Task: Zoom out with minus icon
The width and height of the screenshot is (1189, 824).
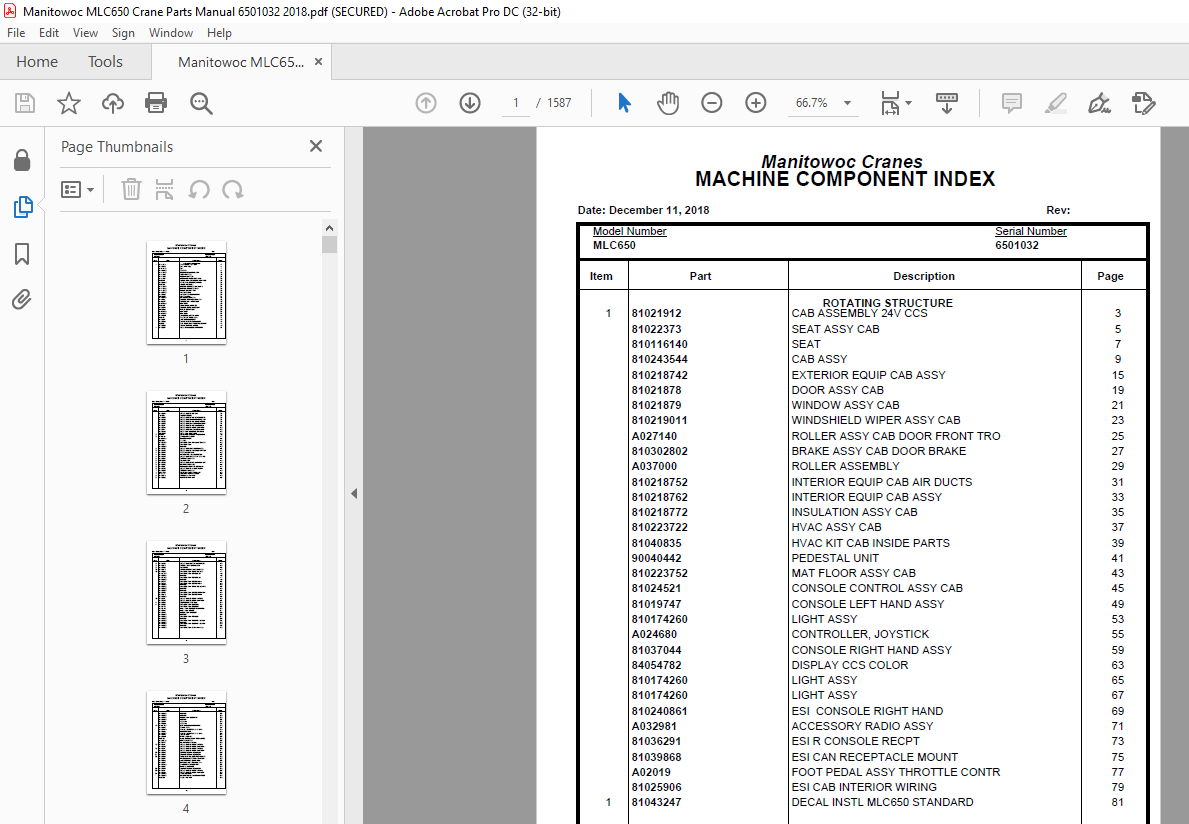Action: pyautogui.click(x=711, y=103)
